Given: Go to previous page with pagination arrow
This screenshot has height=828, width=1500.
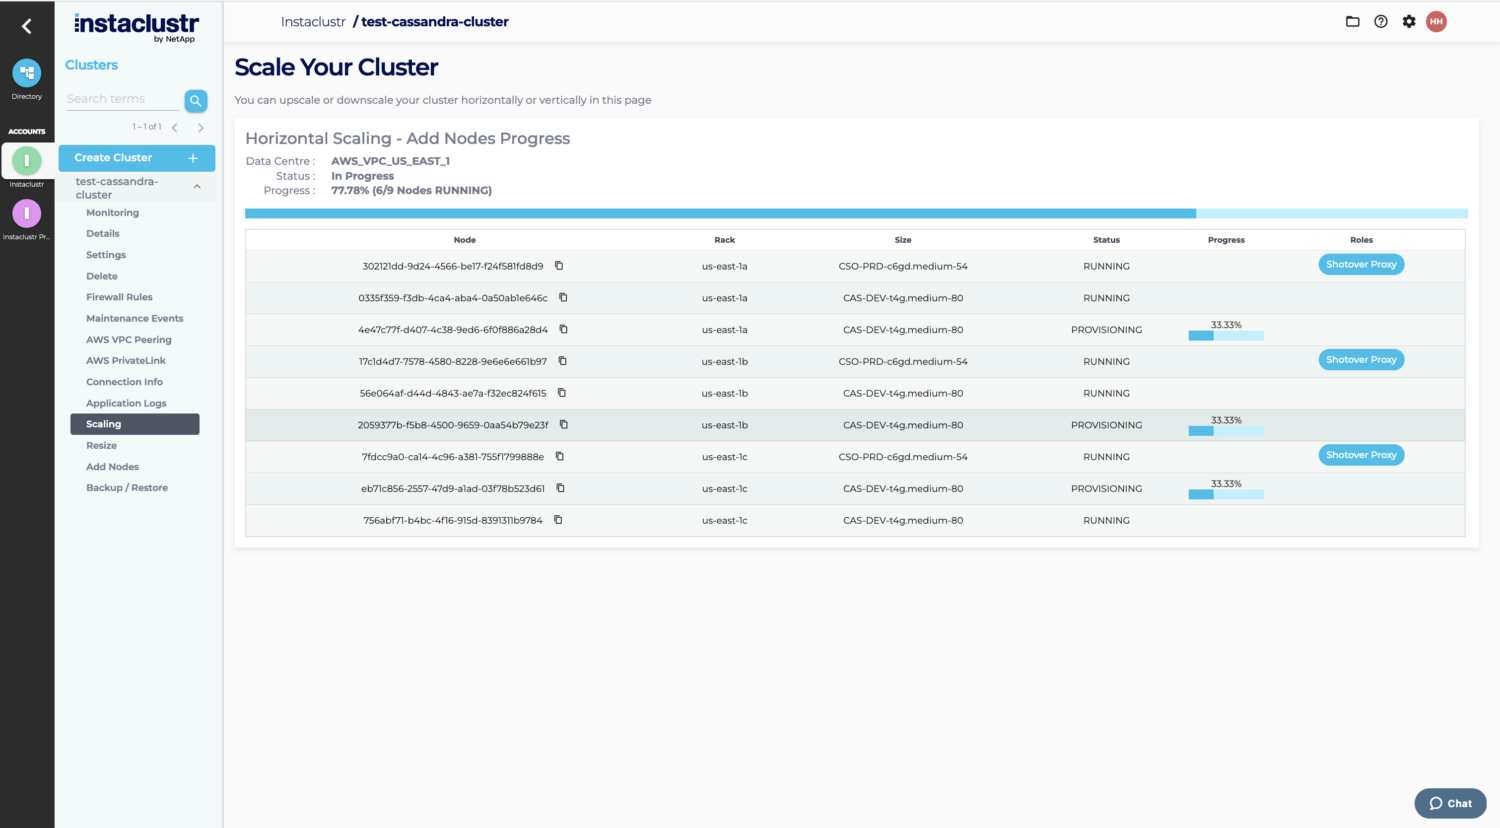Looking at the screenshot, I should (174, 127).
